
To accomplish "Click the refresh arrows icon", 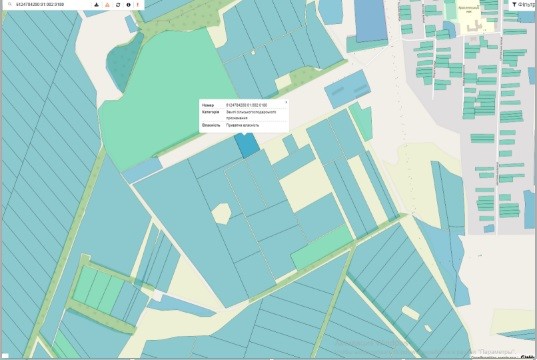I will (x=118, y=5).
